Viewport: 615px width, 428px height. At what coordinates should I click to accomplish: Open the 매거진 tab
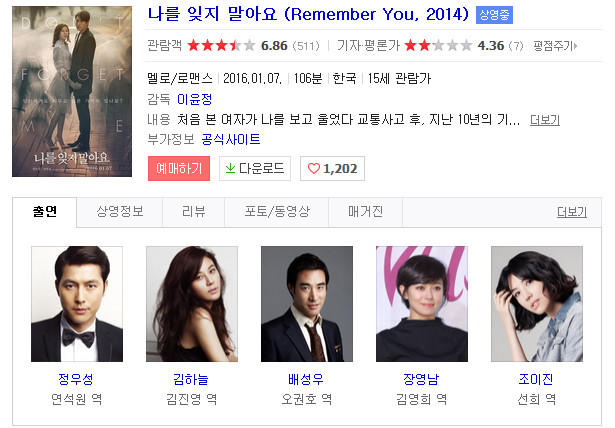(x=366, y=212)
